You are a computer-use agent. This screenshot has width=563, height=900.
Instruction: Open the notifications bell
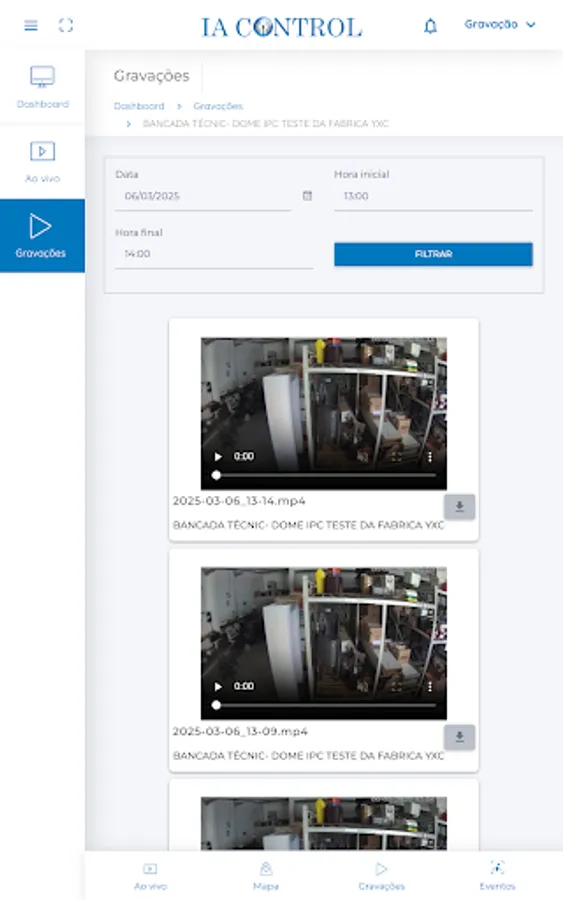click(430, 26)
